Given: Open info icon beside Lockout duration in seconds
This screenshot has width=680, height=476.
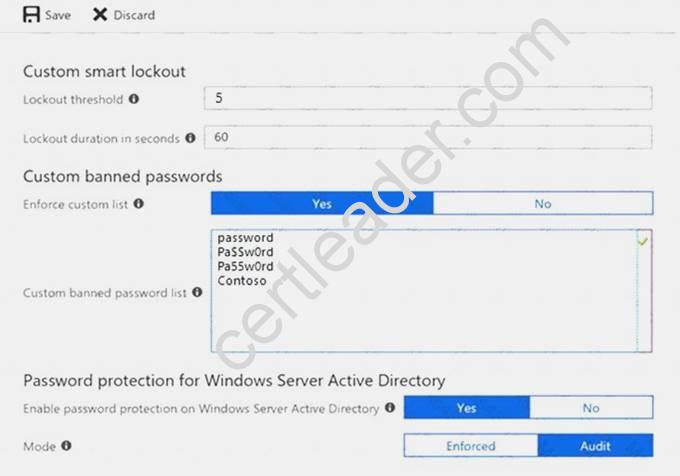Looking at the screenshot, I should [x=190, y=138].
